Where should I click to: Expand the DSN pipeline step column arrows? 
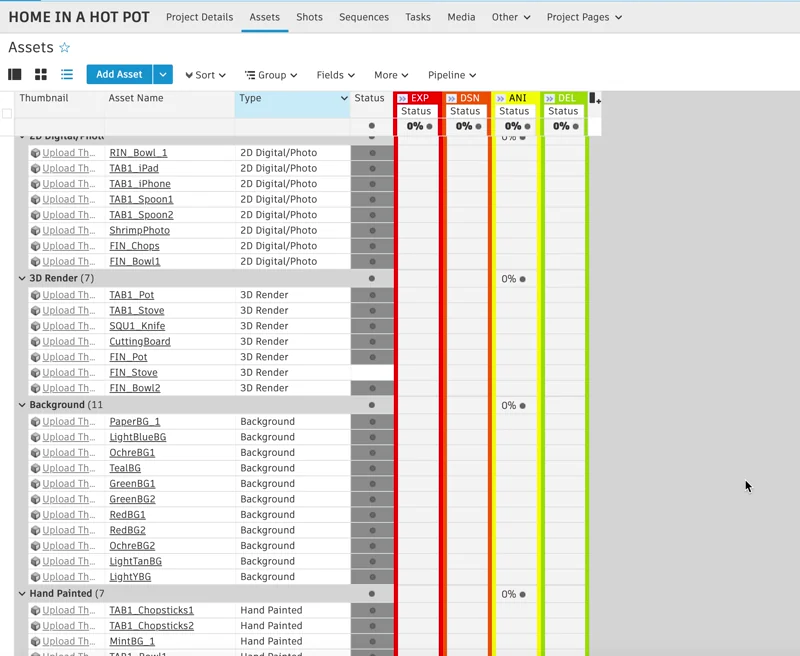[x=451, y=98]
